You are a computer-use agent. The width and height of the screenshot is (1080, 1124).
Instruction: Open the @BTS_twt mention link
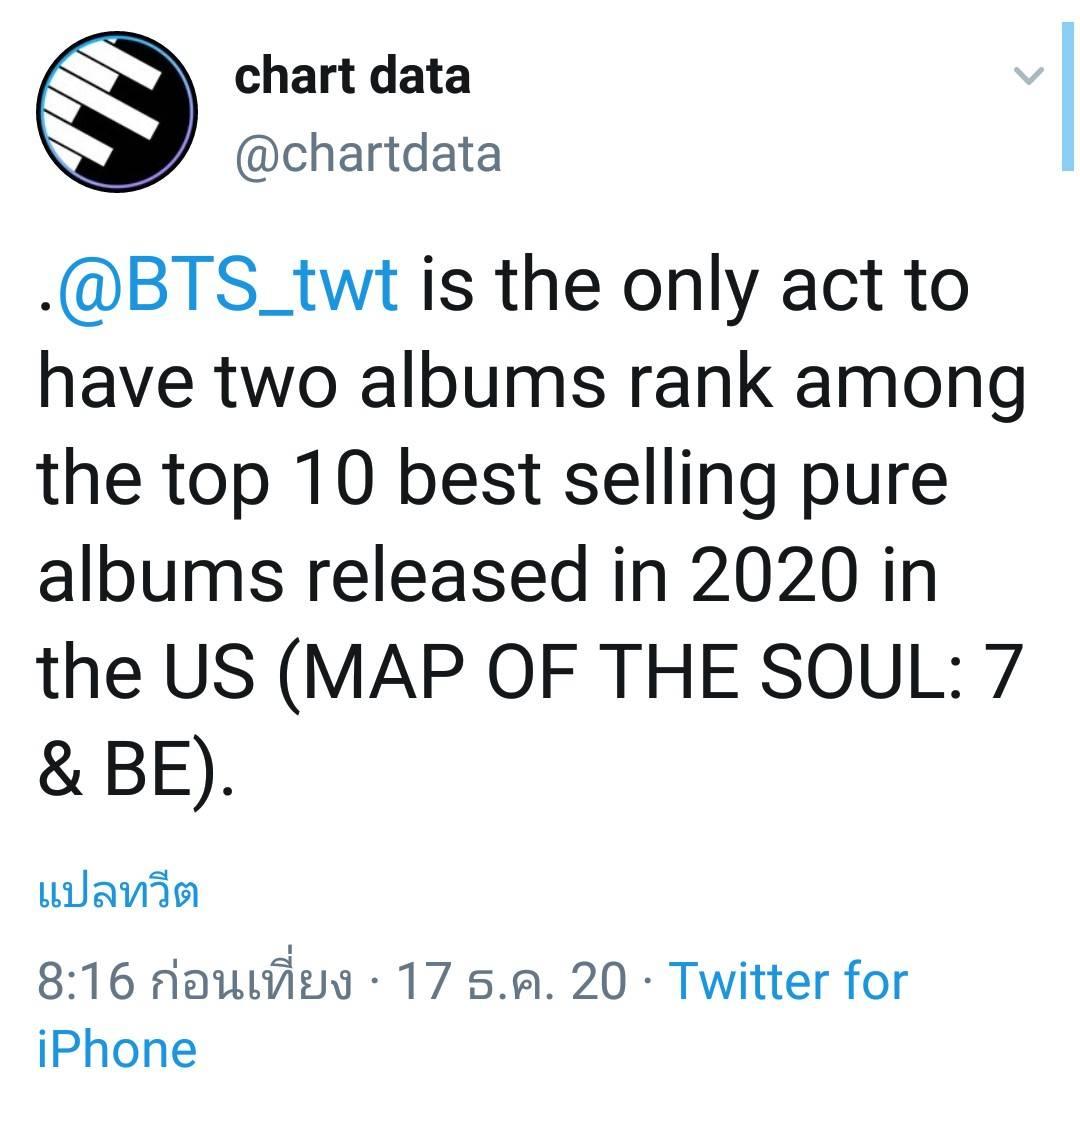pyautogui.click(x=228, y=285)
